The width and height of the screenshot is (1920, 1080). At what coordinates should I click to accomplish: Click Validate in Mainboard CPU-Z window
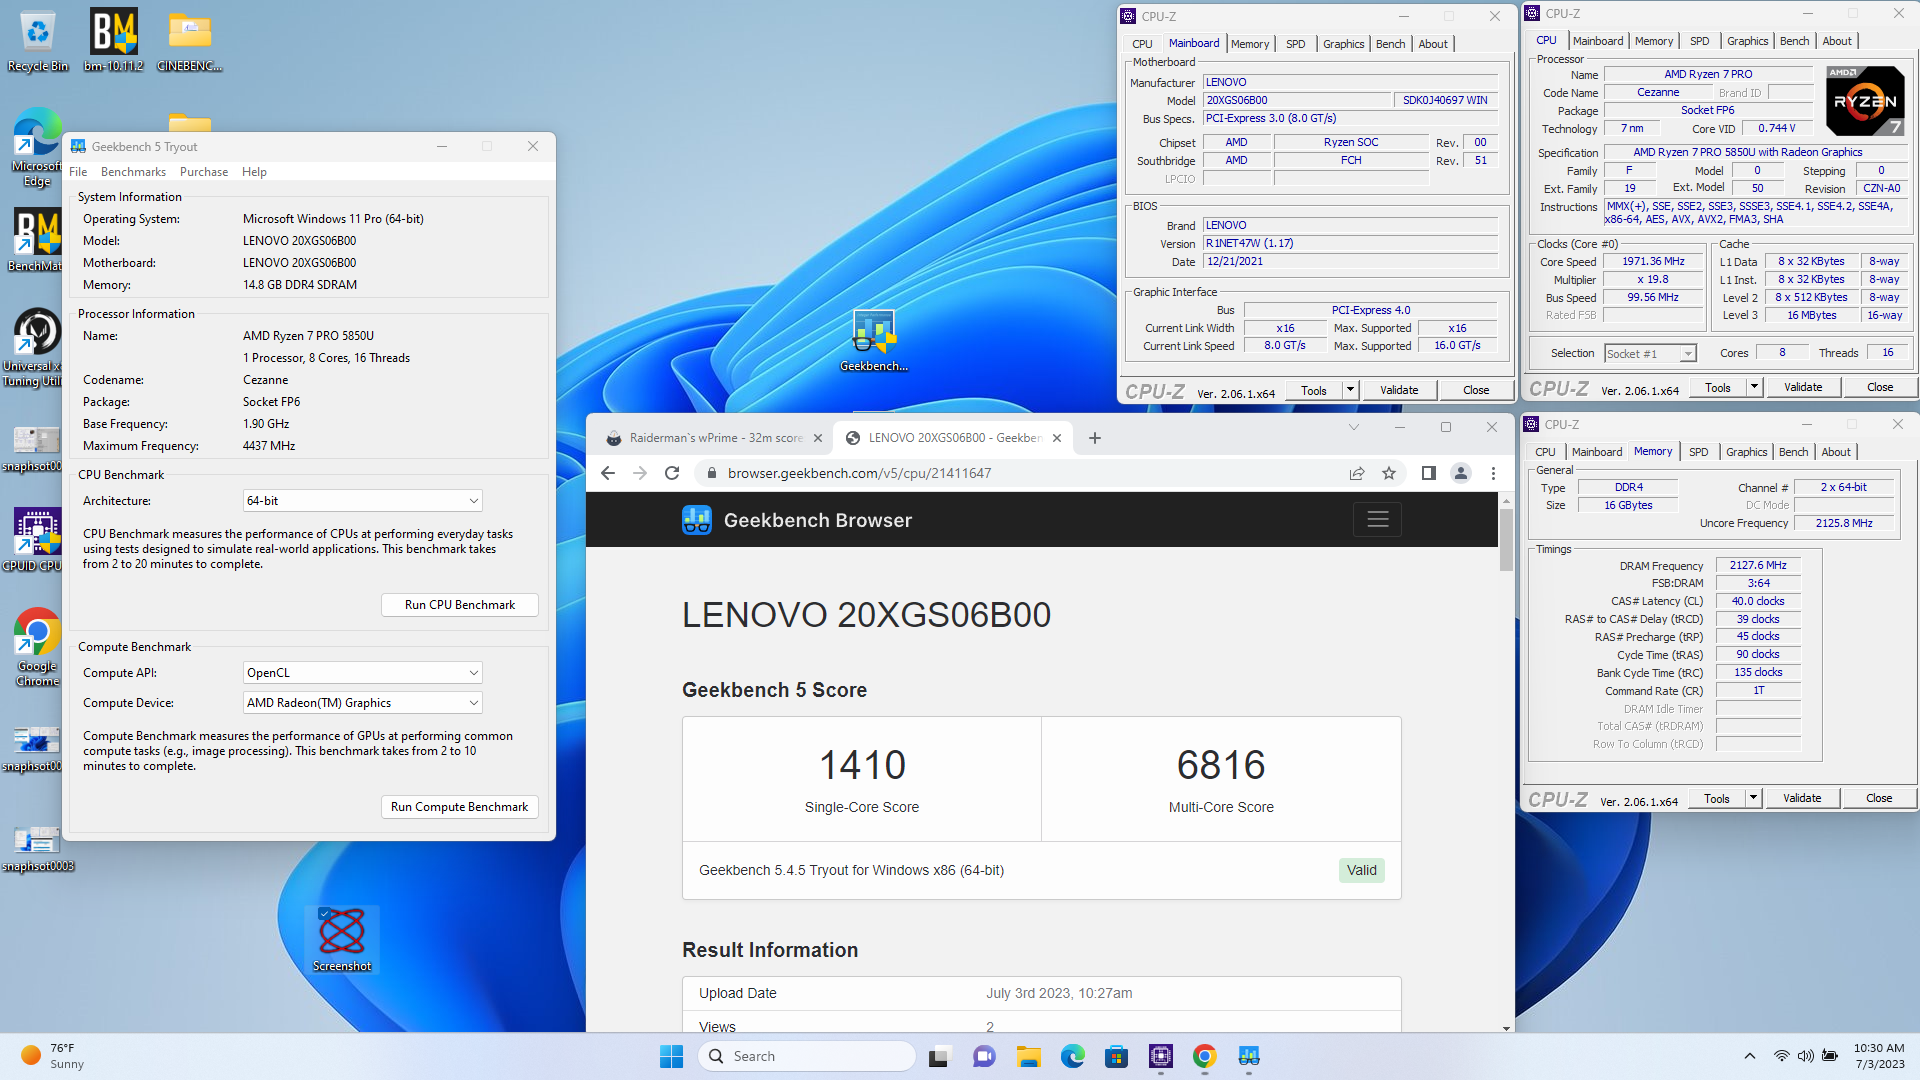coord(1399,390)
